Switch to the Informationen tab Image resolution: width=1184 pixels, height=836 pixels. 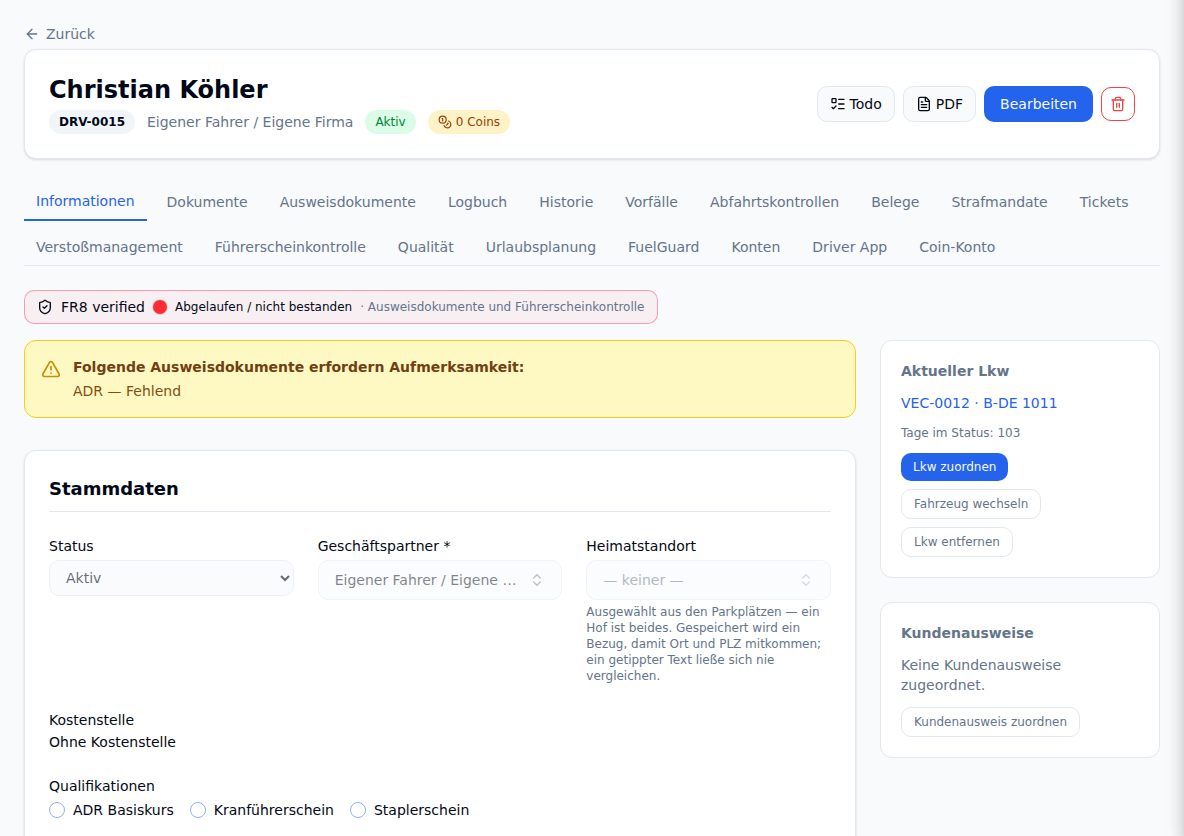click(x=85, y=201)
